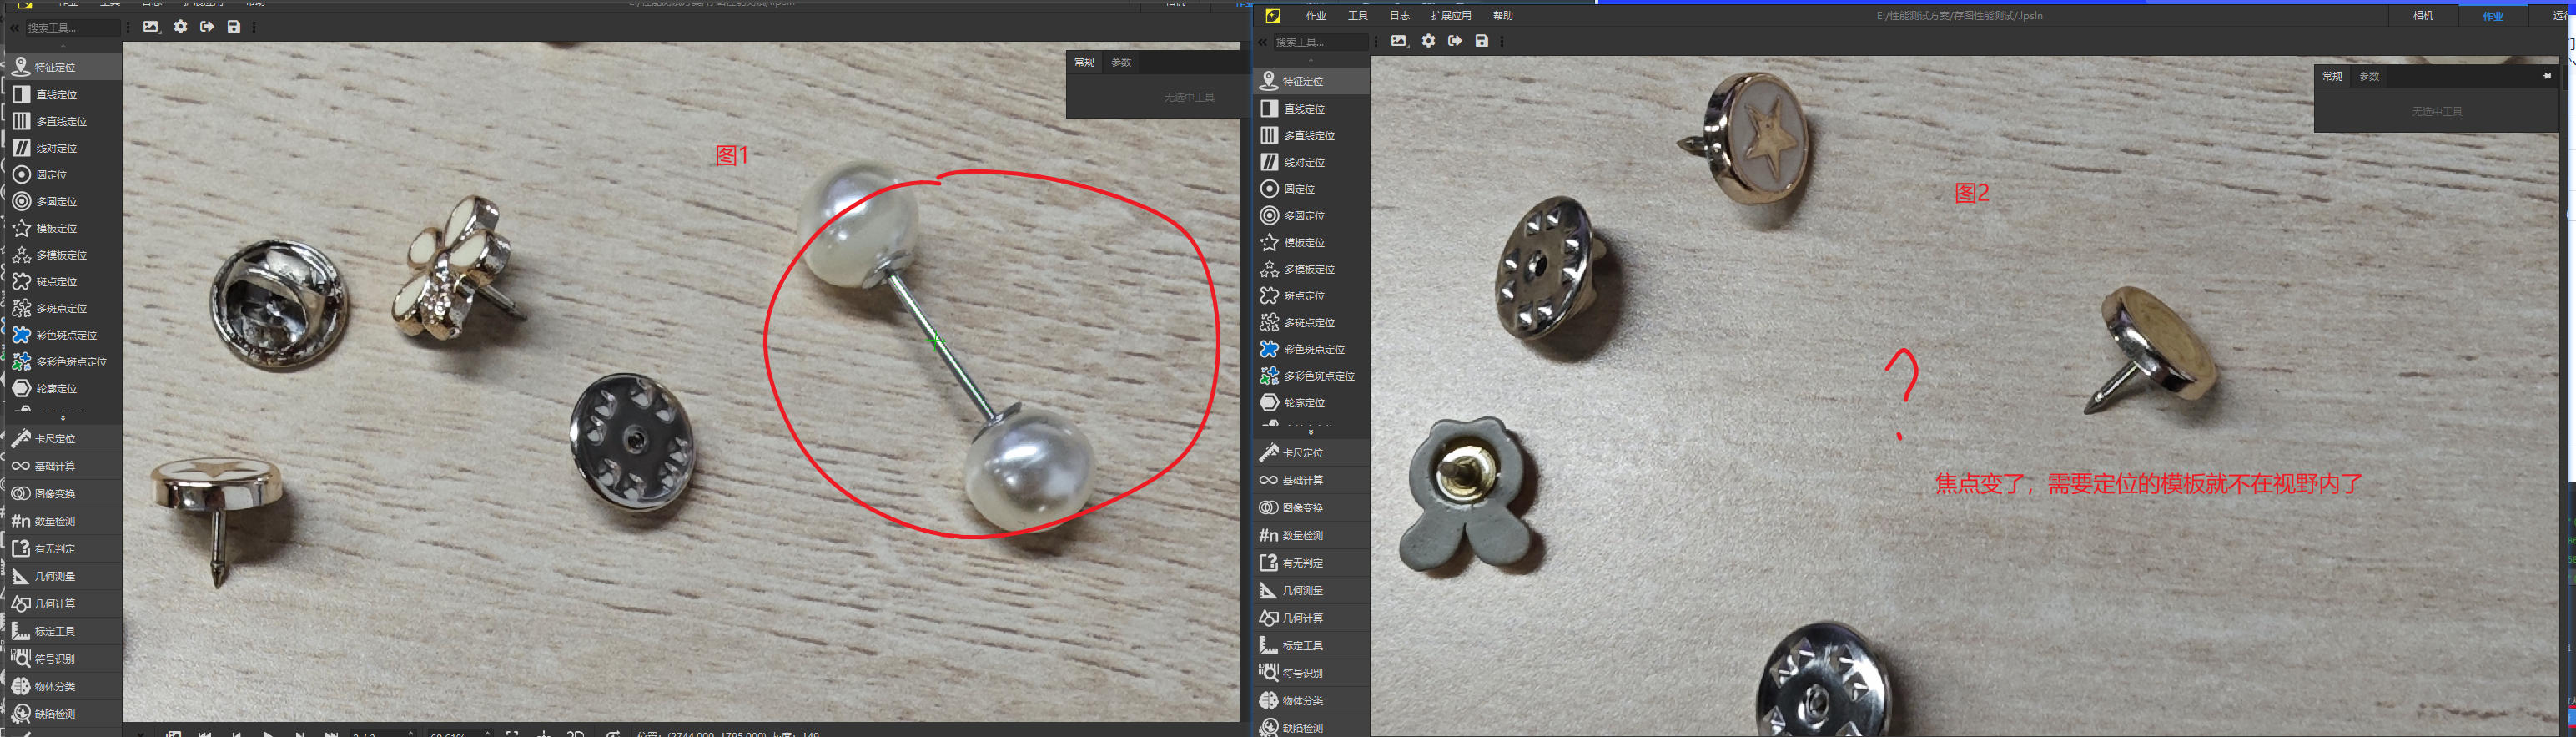Select 模板定位 tool in the 图1 window
2576x737 pixels.
56,228
